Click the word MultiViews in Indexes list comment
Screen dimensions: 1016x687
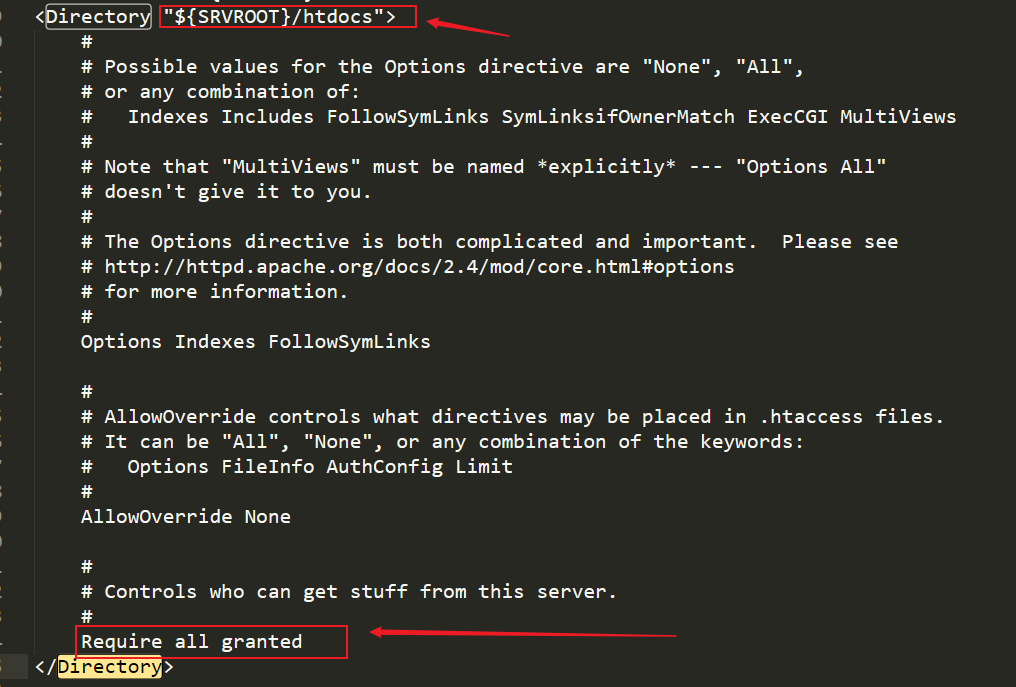pyautogui.click(x=898, y=117)
